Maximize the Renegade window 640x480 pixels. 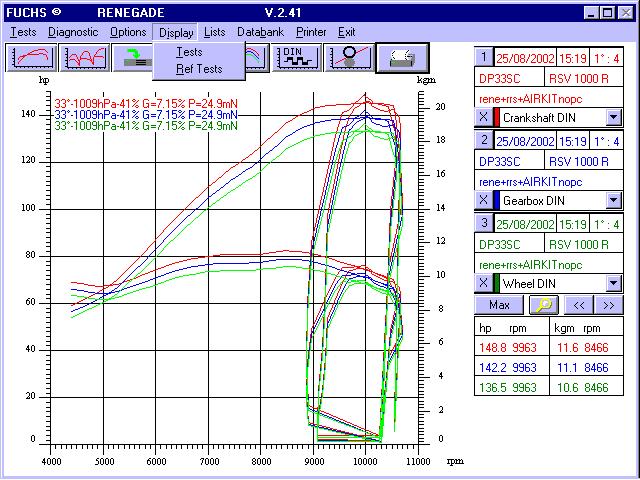[x=608, y=13]
